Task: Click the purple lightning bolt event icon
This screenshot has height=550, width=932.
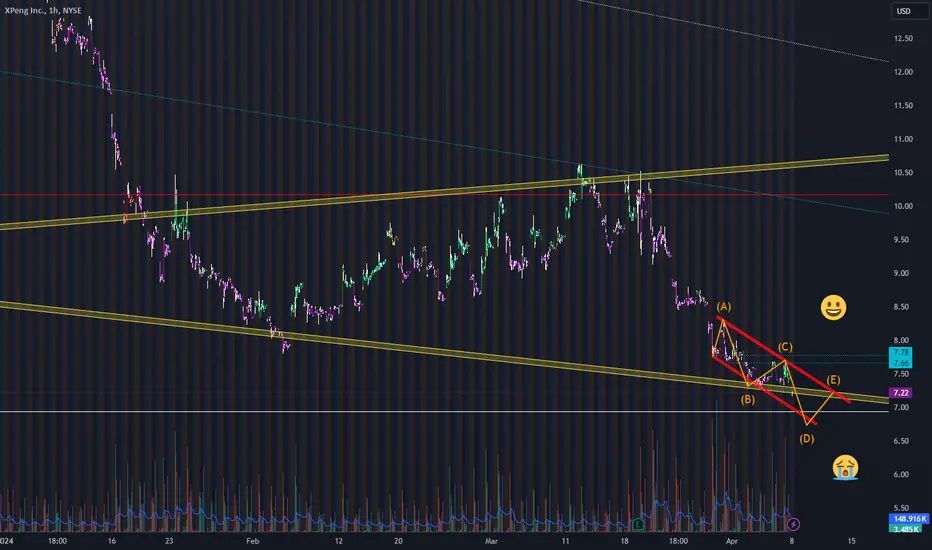Action: click(x=793, y=524)
